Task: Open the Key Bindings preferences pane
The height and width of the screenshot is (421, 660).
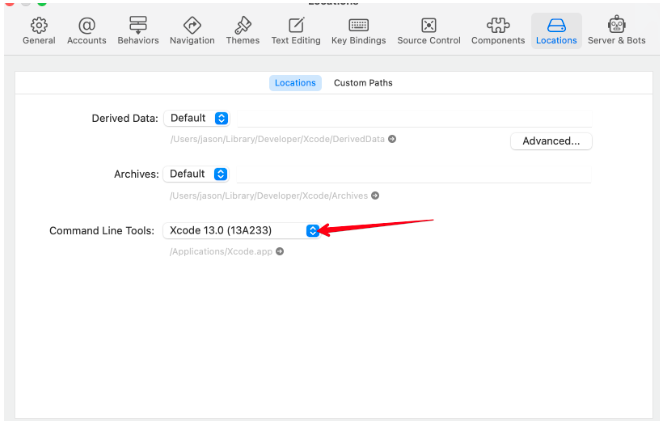Action: pyautogui.click(x=359, y=31)
